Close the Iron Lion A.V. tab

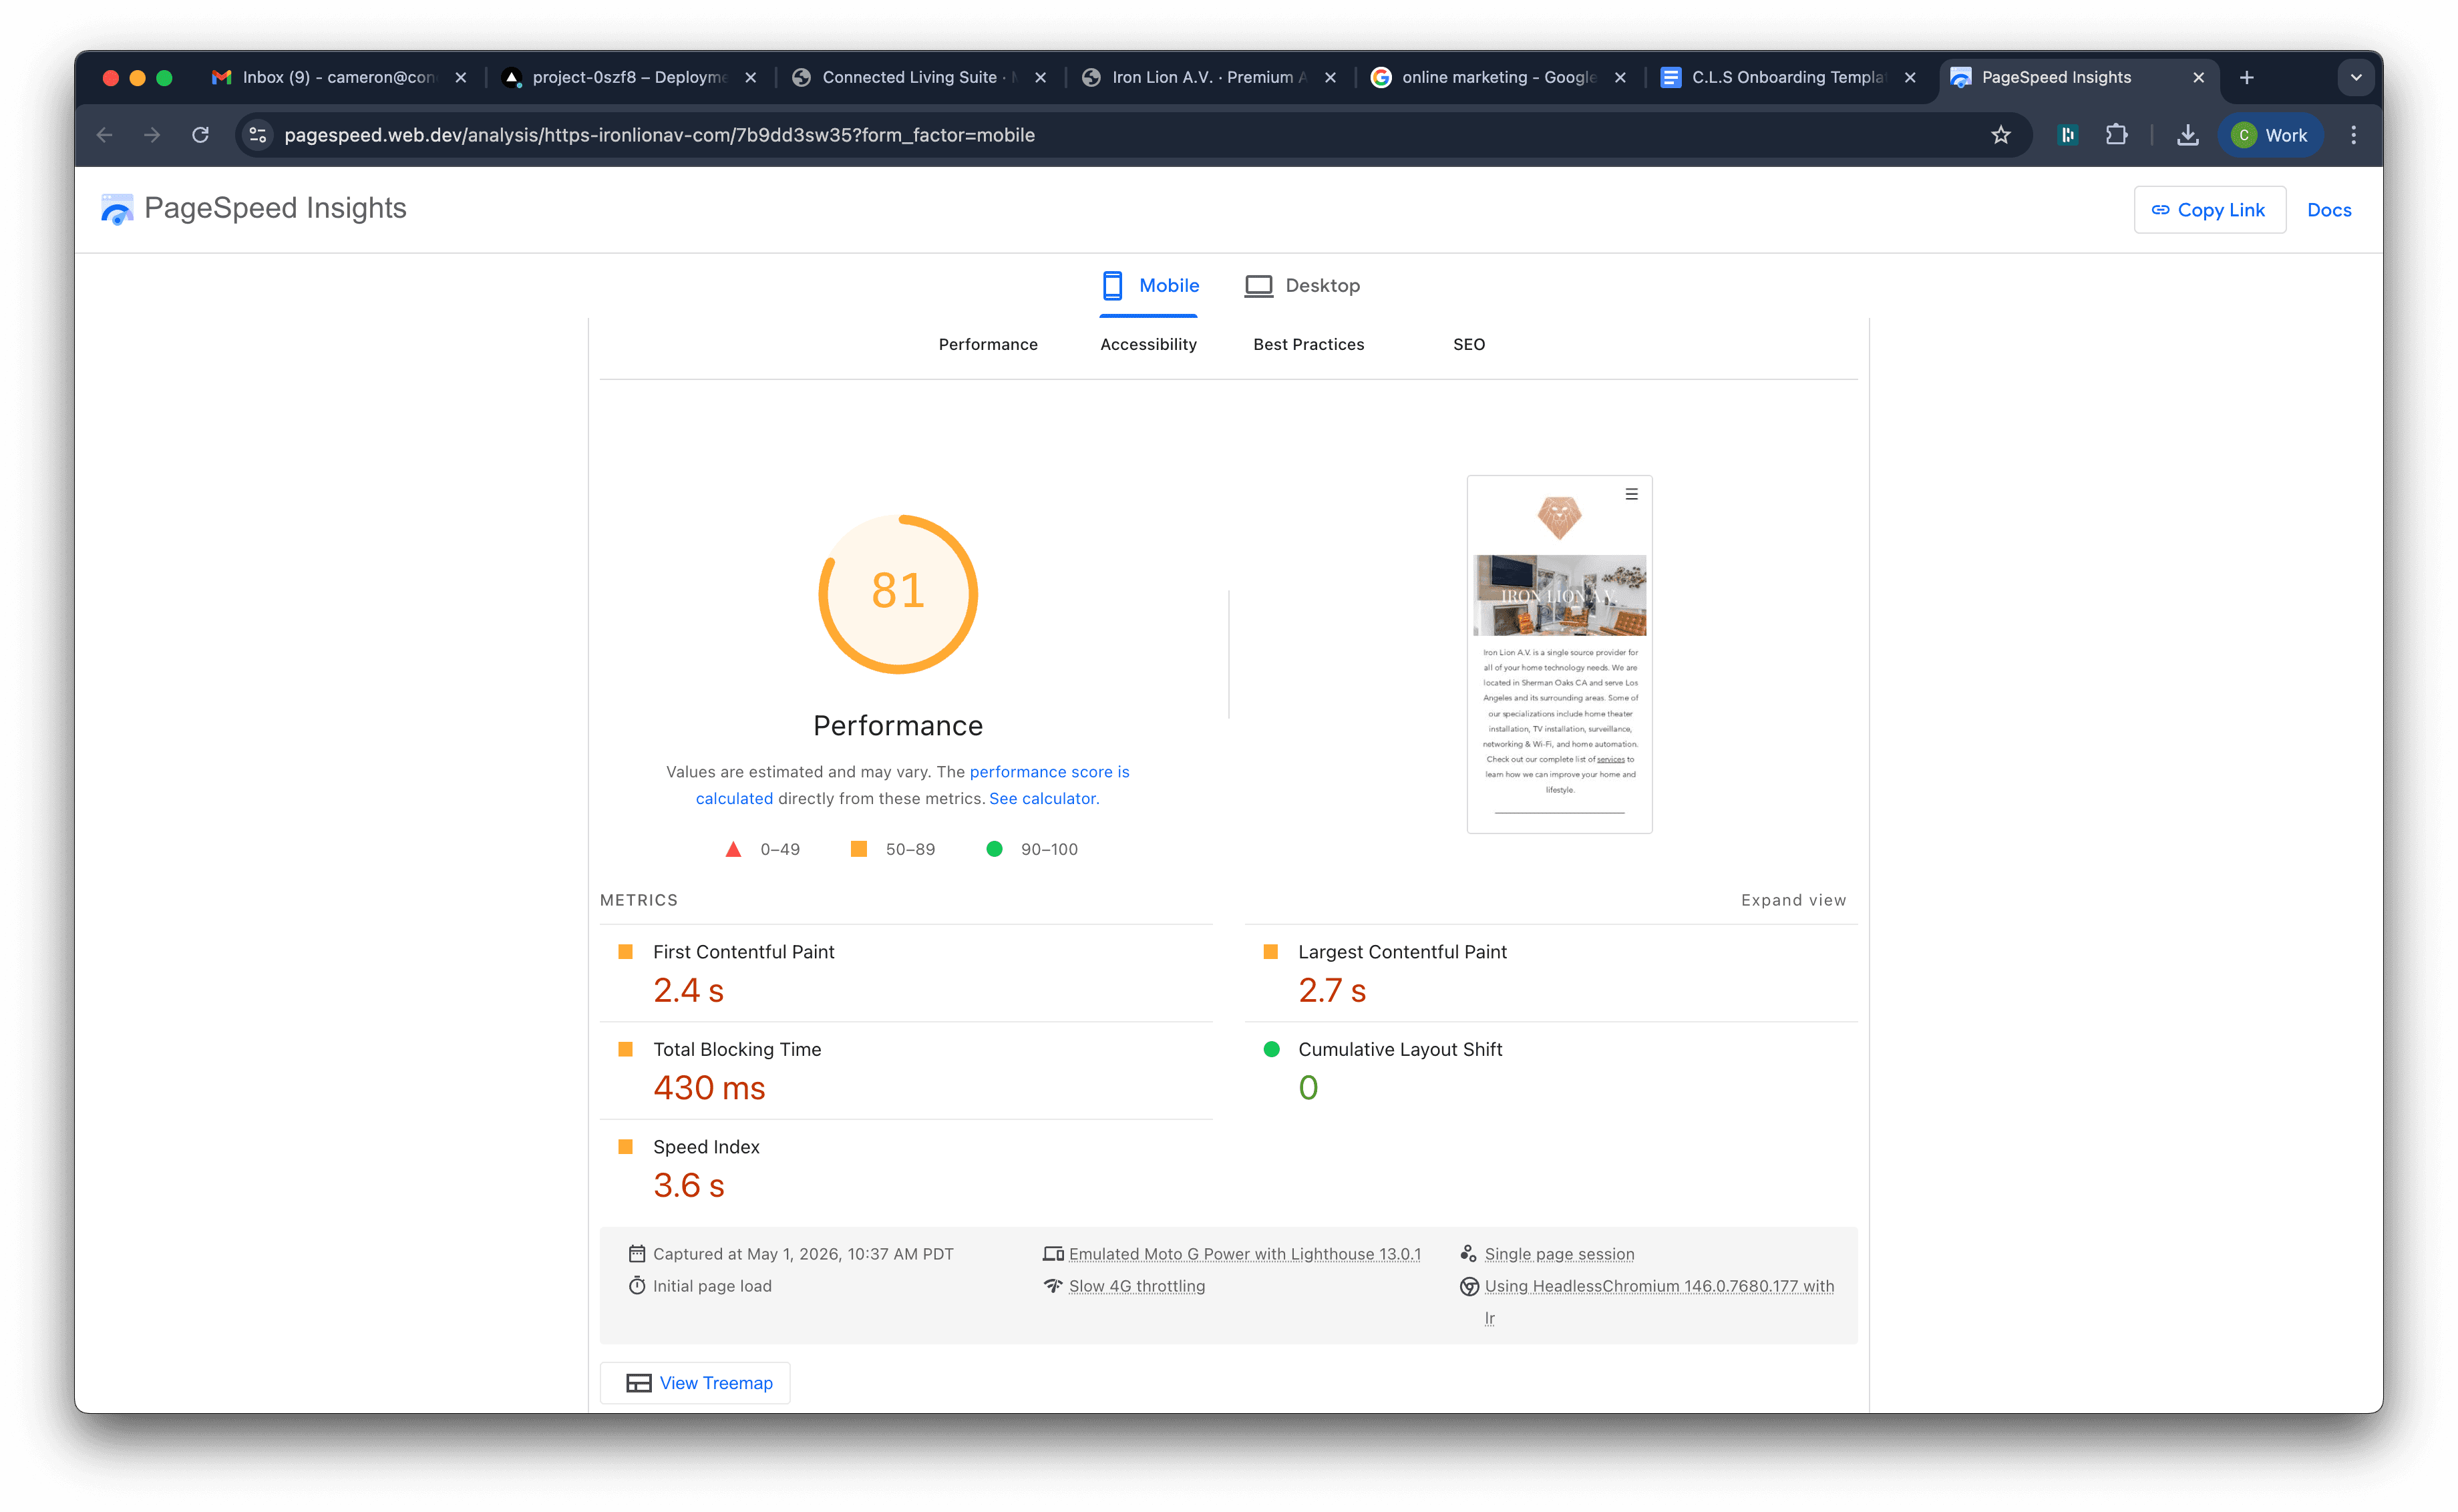click(x=1330, y=77)
